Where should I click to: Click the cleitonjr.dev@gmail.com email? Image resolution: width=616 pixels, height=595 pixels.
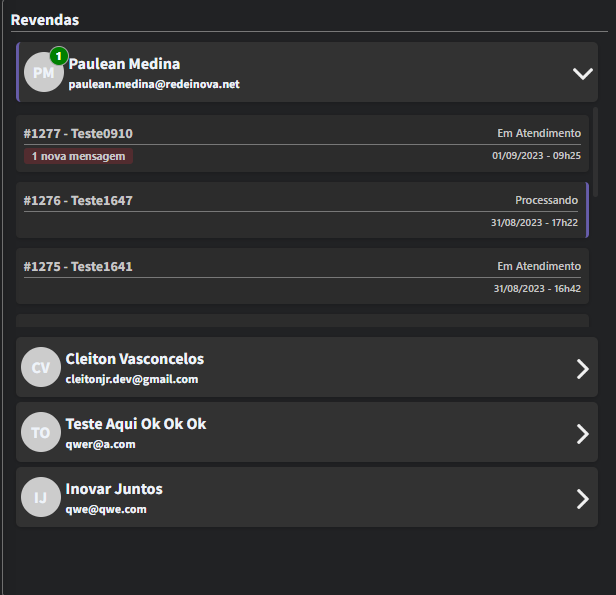(132, 379)
